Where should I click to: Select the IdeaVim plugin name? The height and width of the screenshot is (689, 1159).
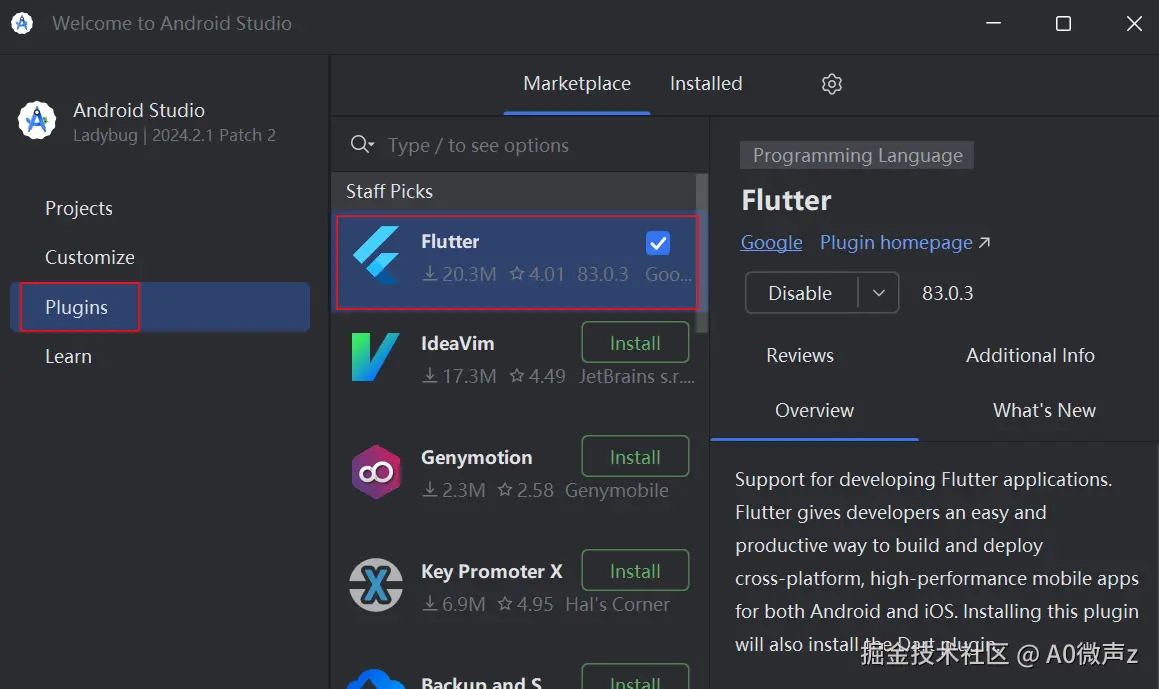point(458,343)
